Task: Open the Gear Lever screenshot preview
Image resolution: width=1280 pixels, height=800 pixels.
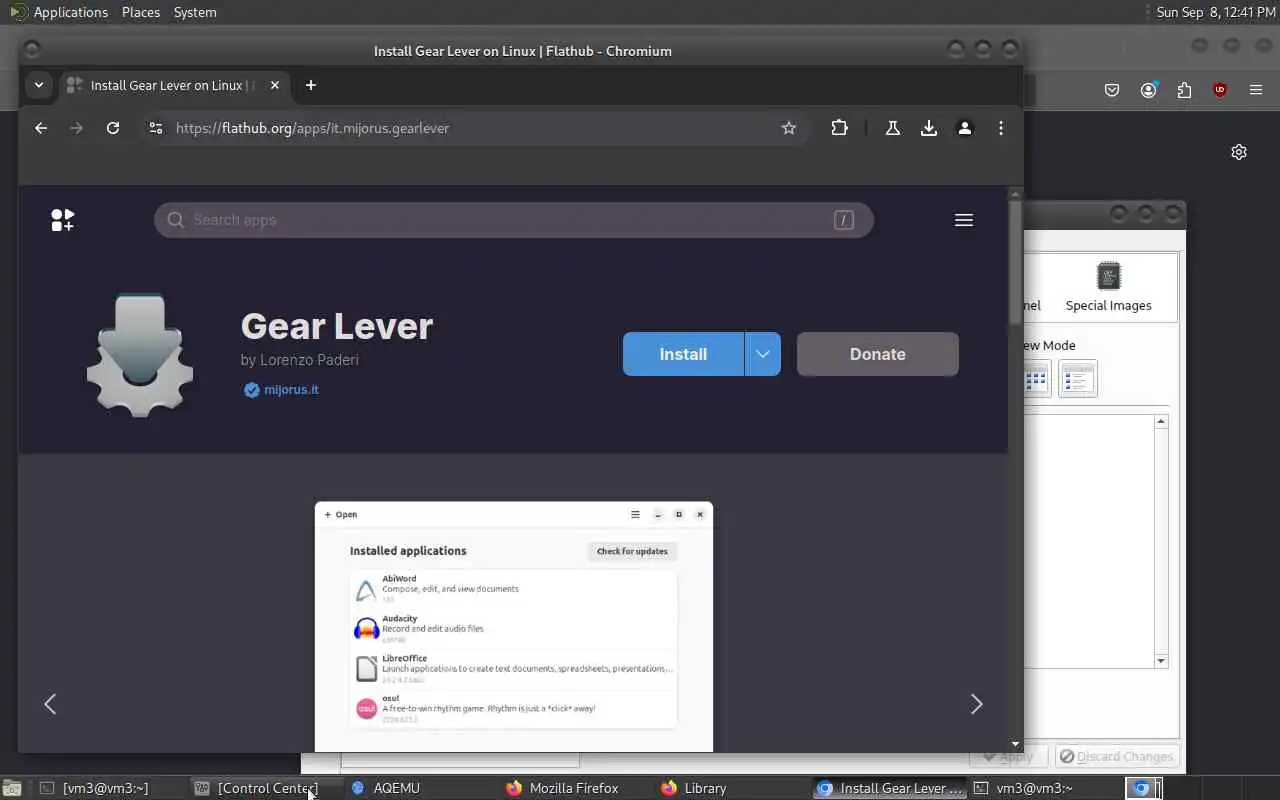Action: pyautogui.click(x=514, y=627)
